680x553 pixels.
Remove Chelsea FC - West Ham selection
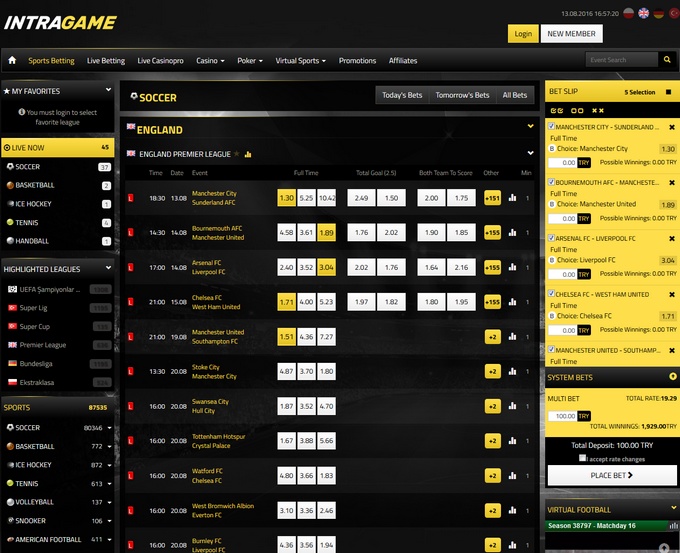672,294
